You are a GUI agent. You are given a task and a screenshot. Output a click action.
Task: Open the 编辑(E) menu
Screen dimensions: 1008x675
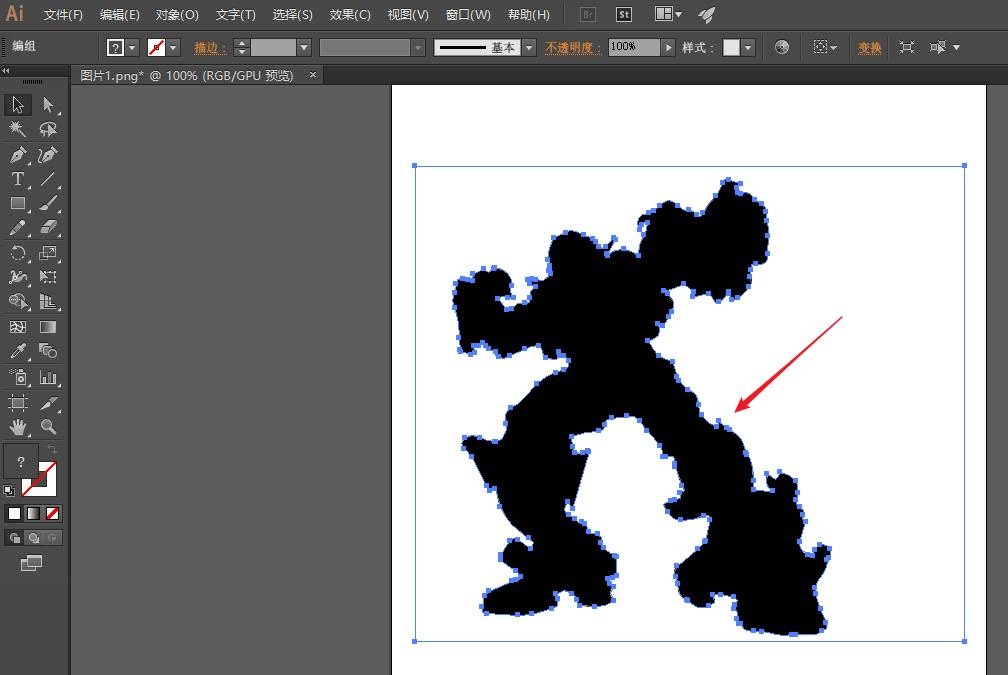[120, 15]
